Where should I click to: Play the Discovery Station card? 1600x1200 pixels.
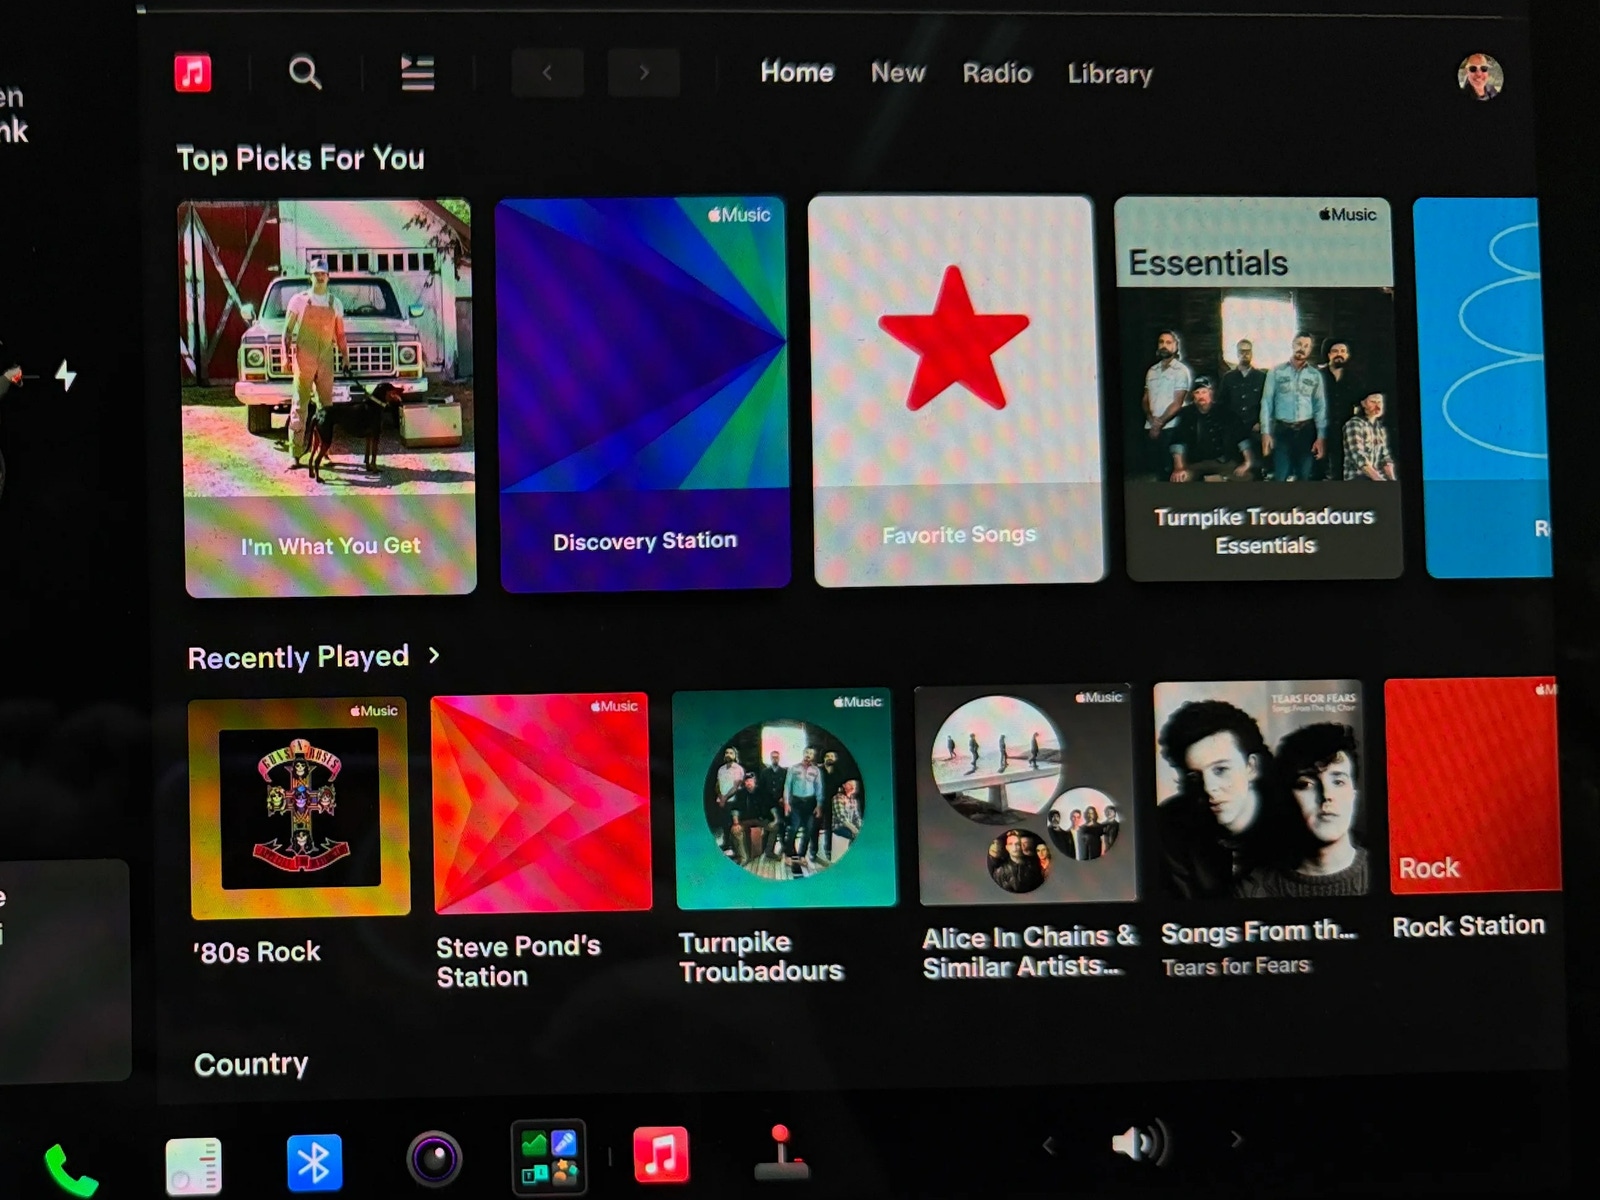[x=643, y=394]
